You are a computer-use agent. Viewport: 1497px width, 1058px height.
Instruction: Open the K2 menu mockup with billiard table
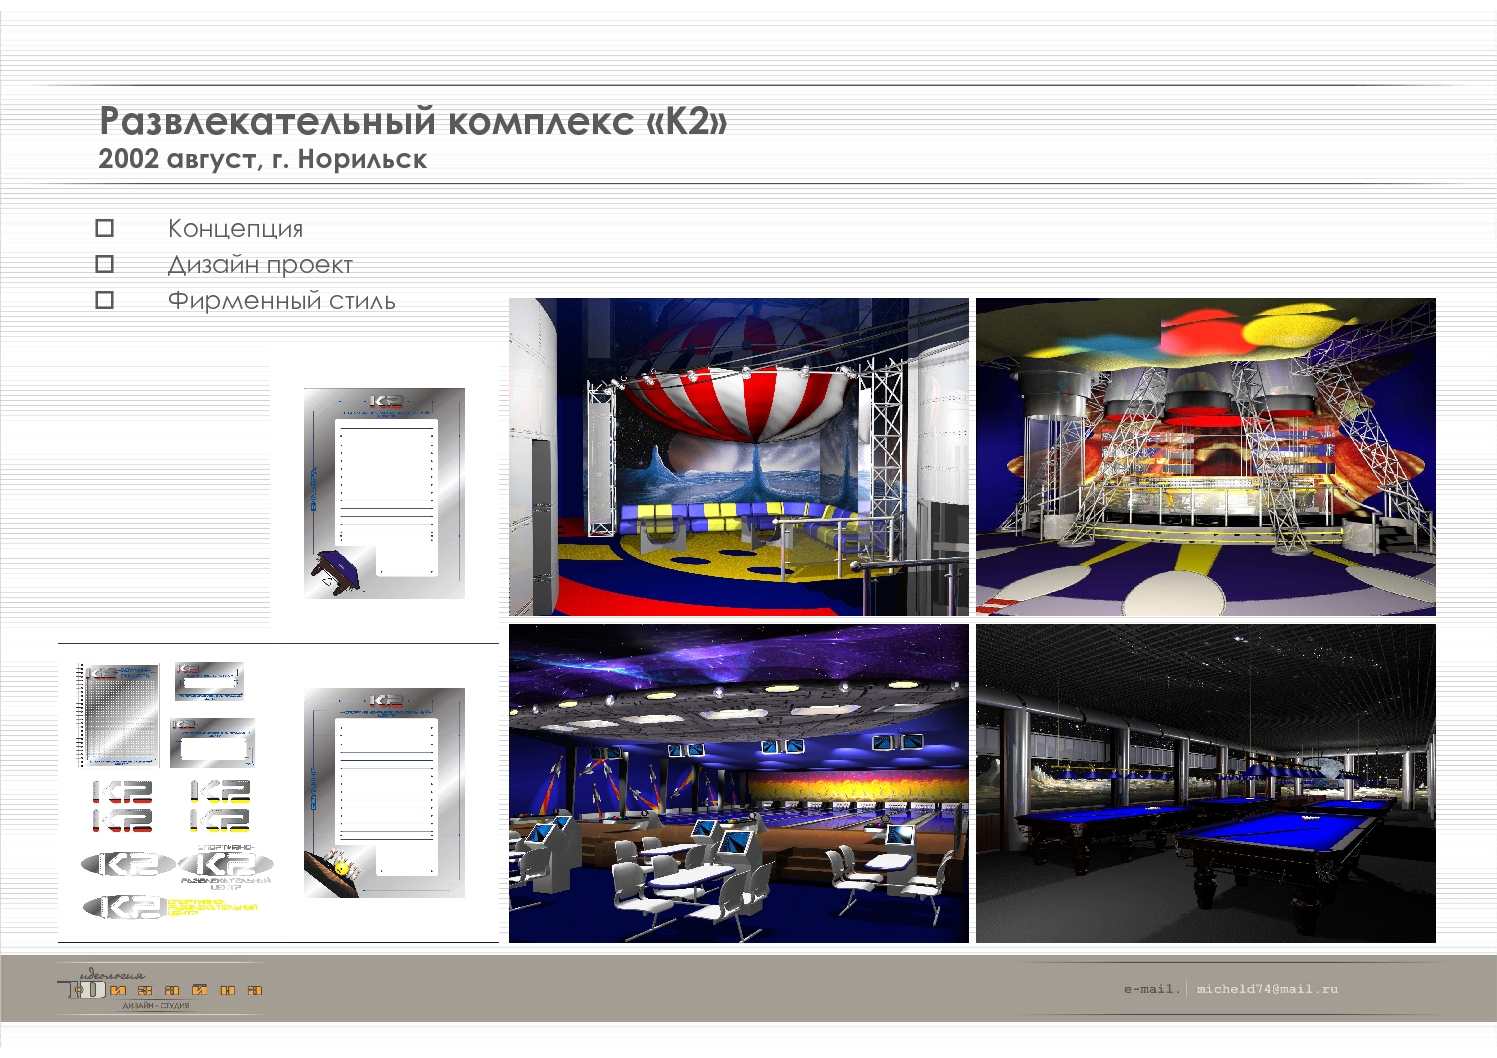click(385, 493)
